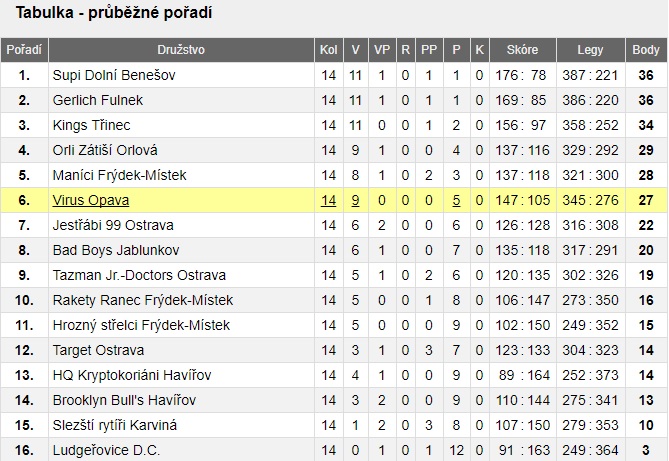This screenshot has width=669, height=461.
Task: Select the Target Ostrava team name
Action: pyautogui.click(x=98, y=350)
